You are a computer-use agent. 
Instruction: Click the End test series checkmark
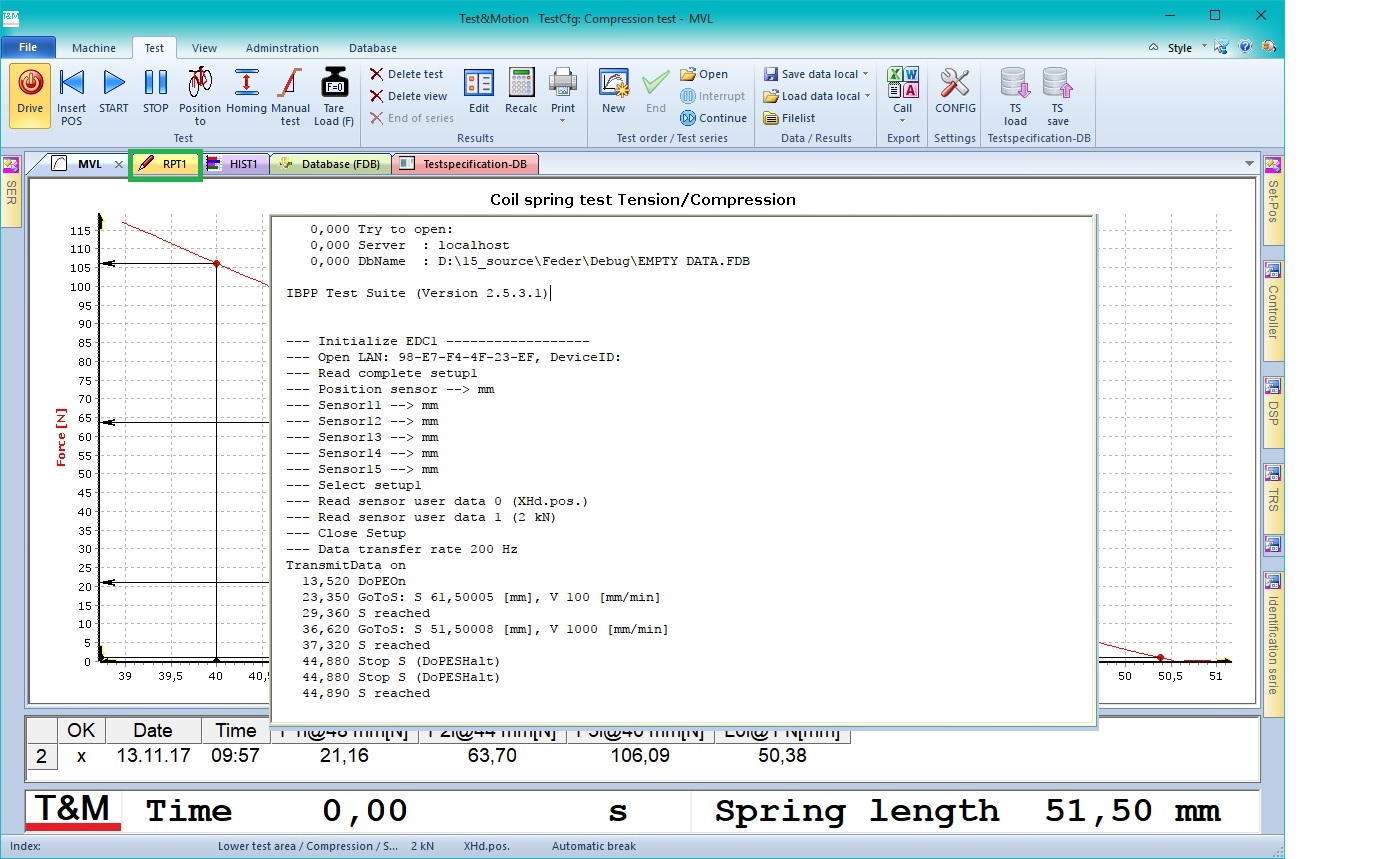click(x=656, y=91)
